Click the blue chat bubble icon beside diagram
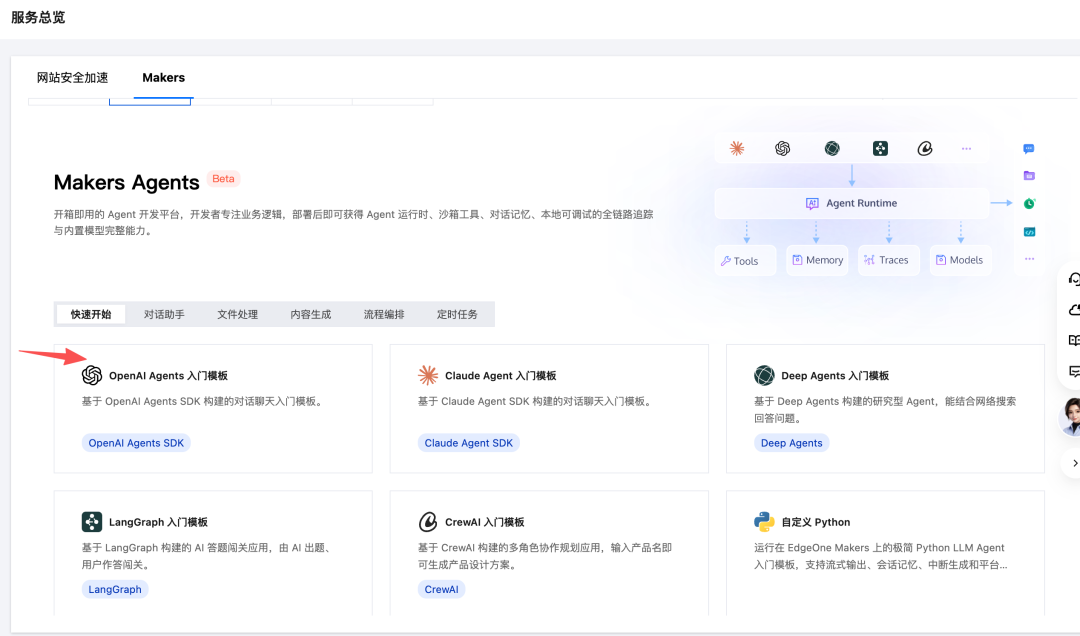 [x=1029, y=149]
